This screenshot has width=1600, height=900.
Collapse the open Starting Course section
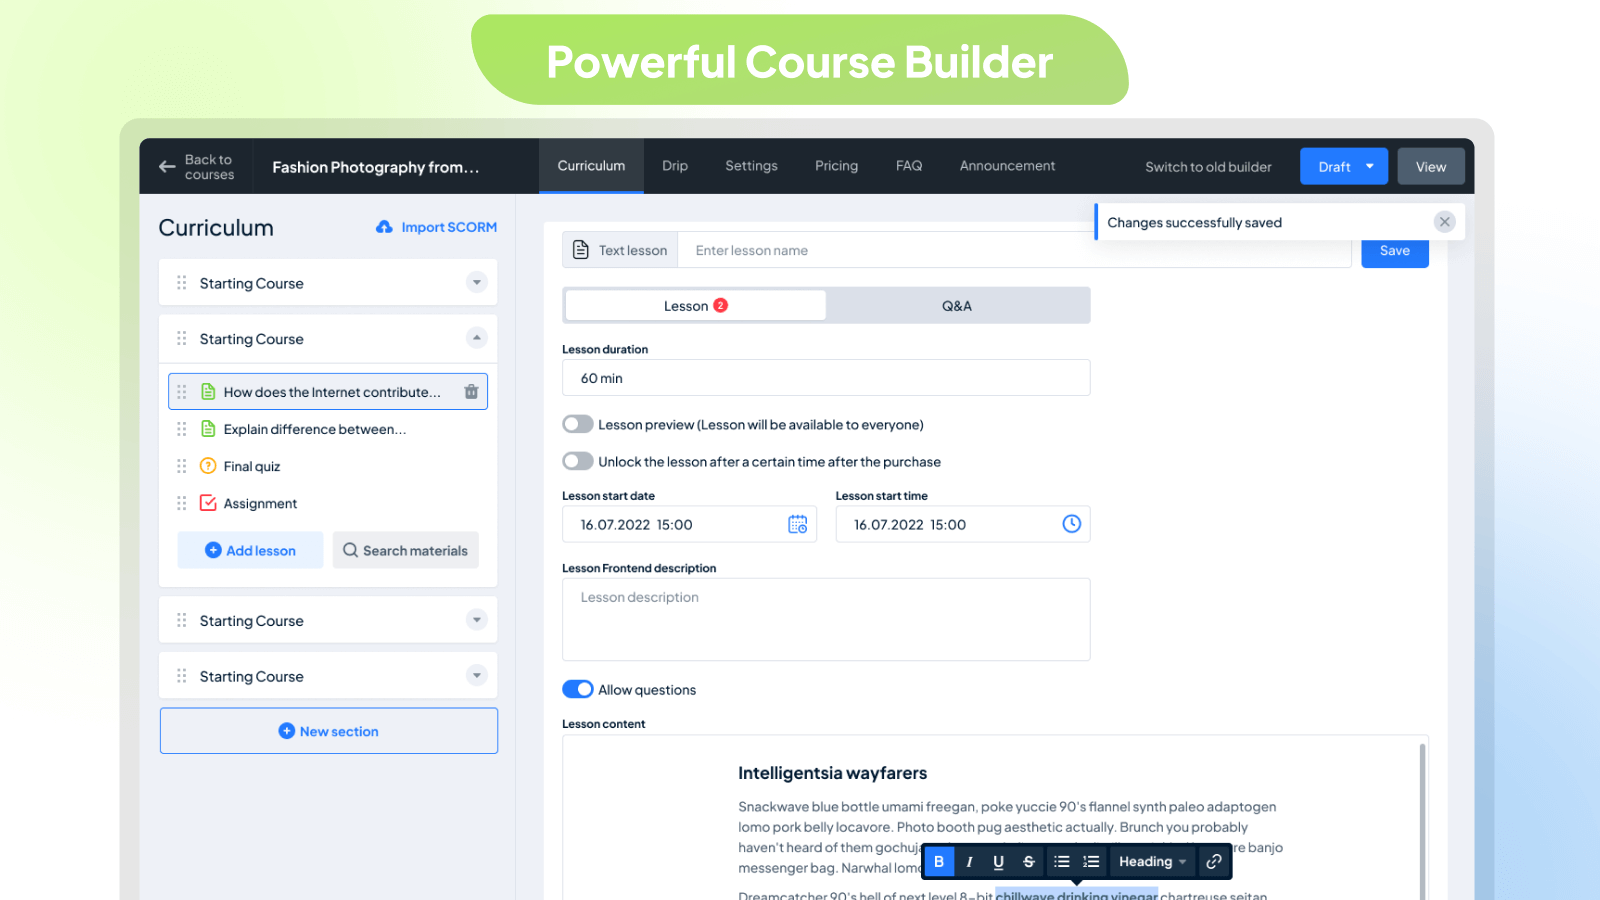[477, 338]
